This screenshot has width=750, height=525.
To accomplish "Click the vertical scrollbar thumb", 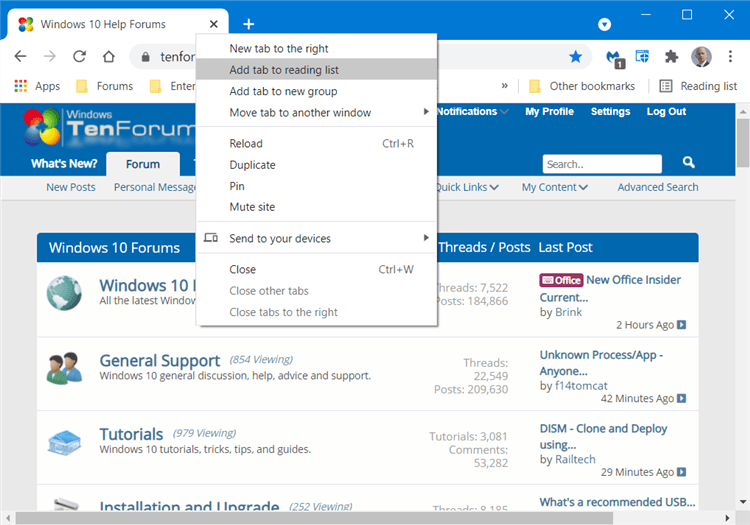I will pyautogui.click(x=743, y=142).
